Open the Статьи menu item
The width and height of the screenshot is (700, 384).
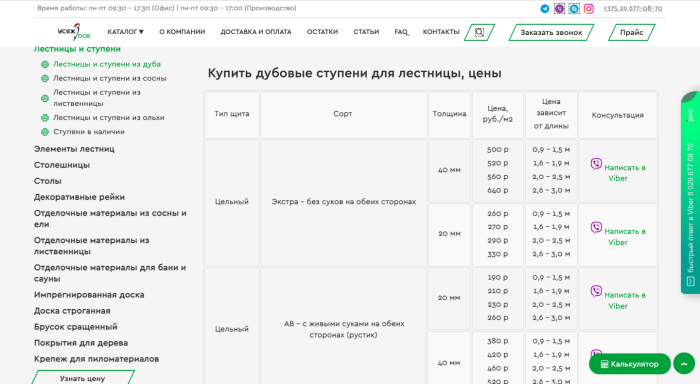tap(366, 32)
